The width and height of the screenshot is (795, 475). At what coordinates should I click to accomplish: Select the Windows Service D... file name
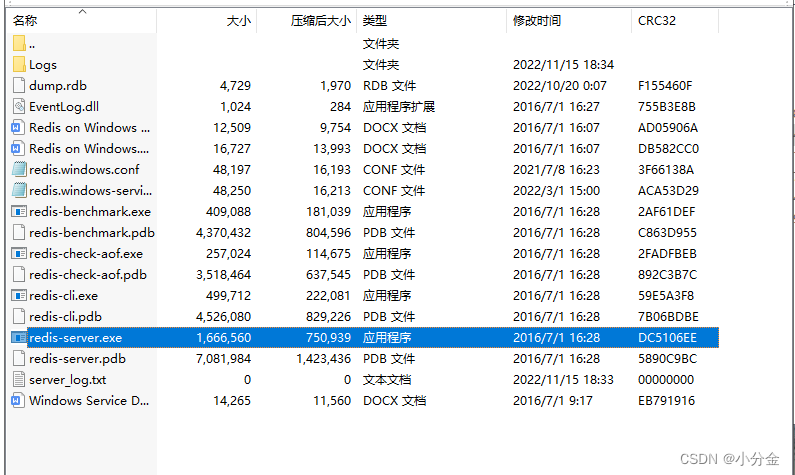click(x=89, y=400)
